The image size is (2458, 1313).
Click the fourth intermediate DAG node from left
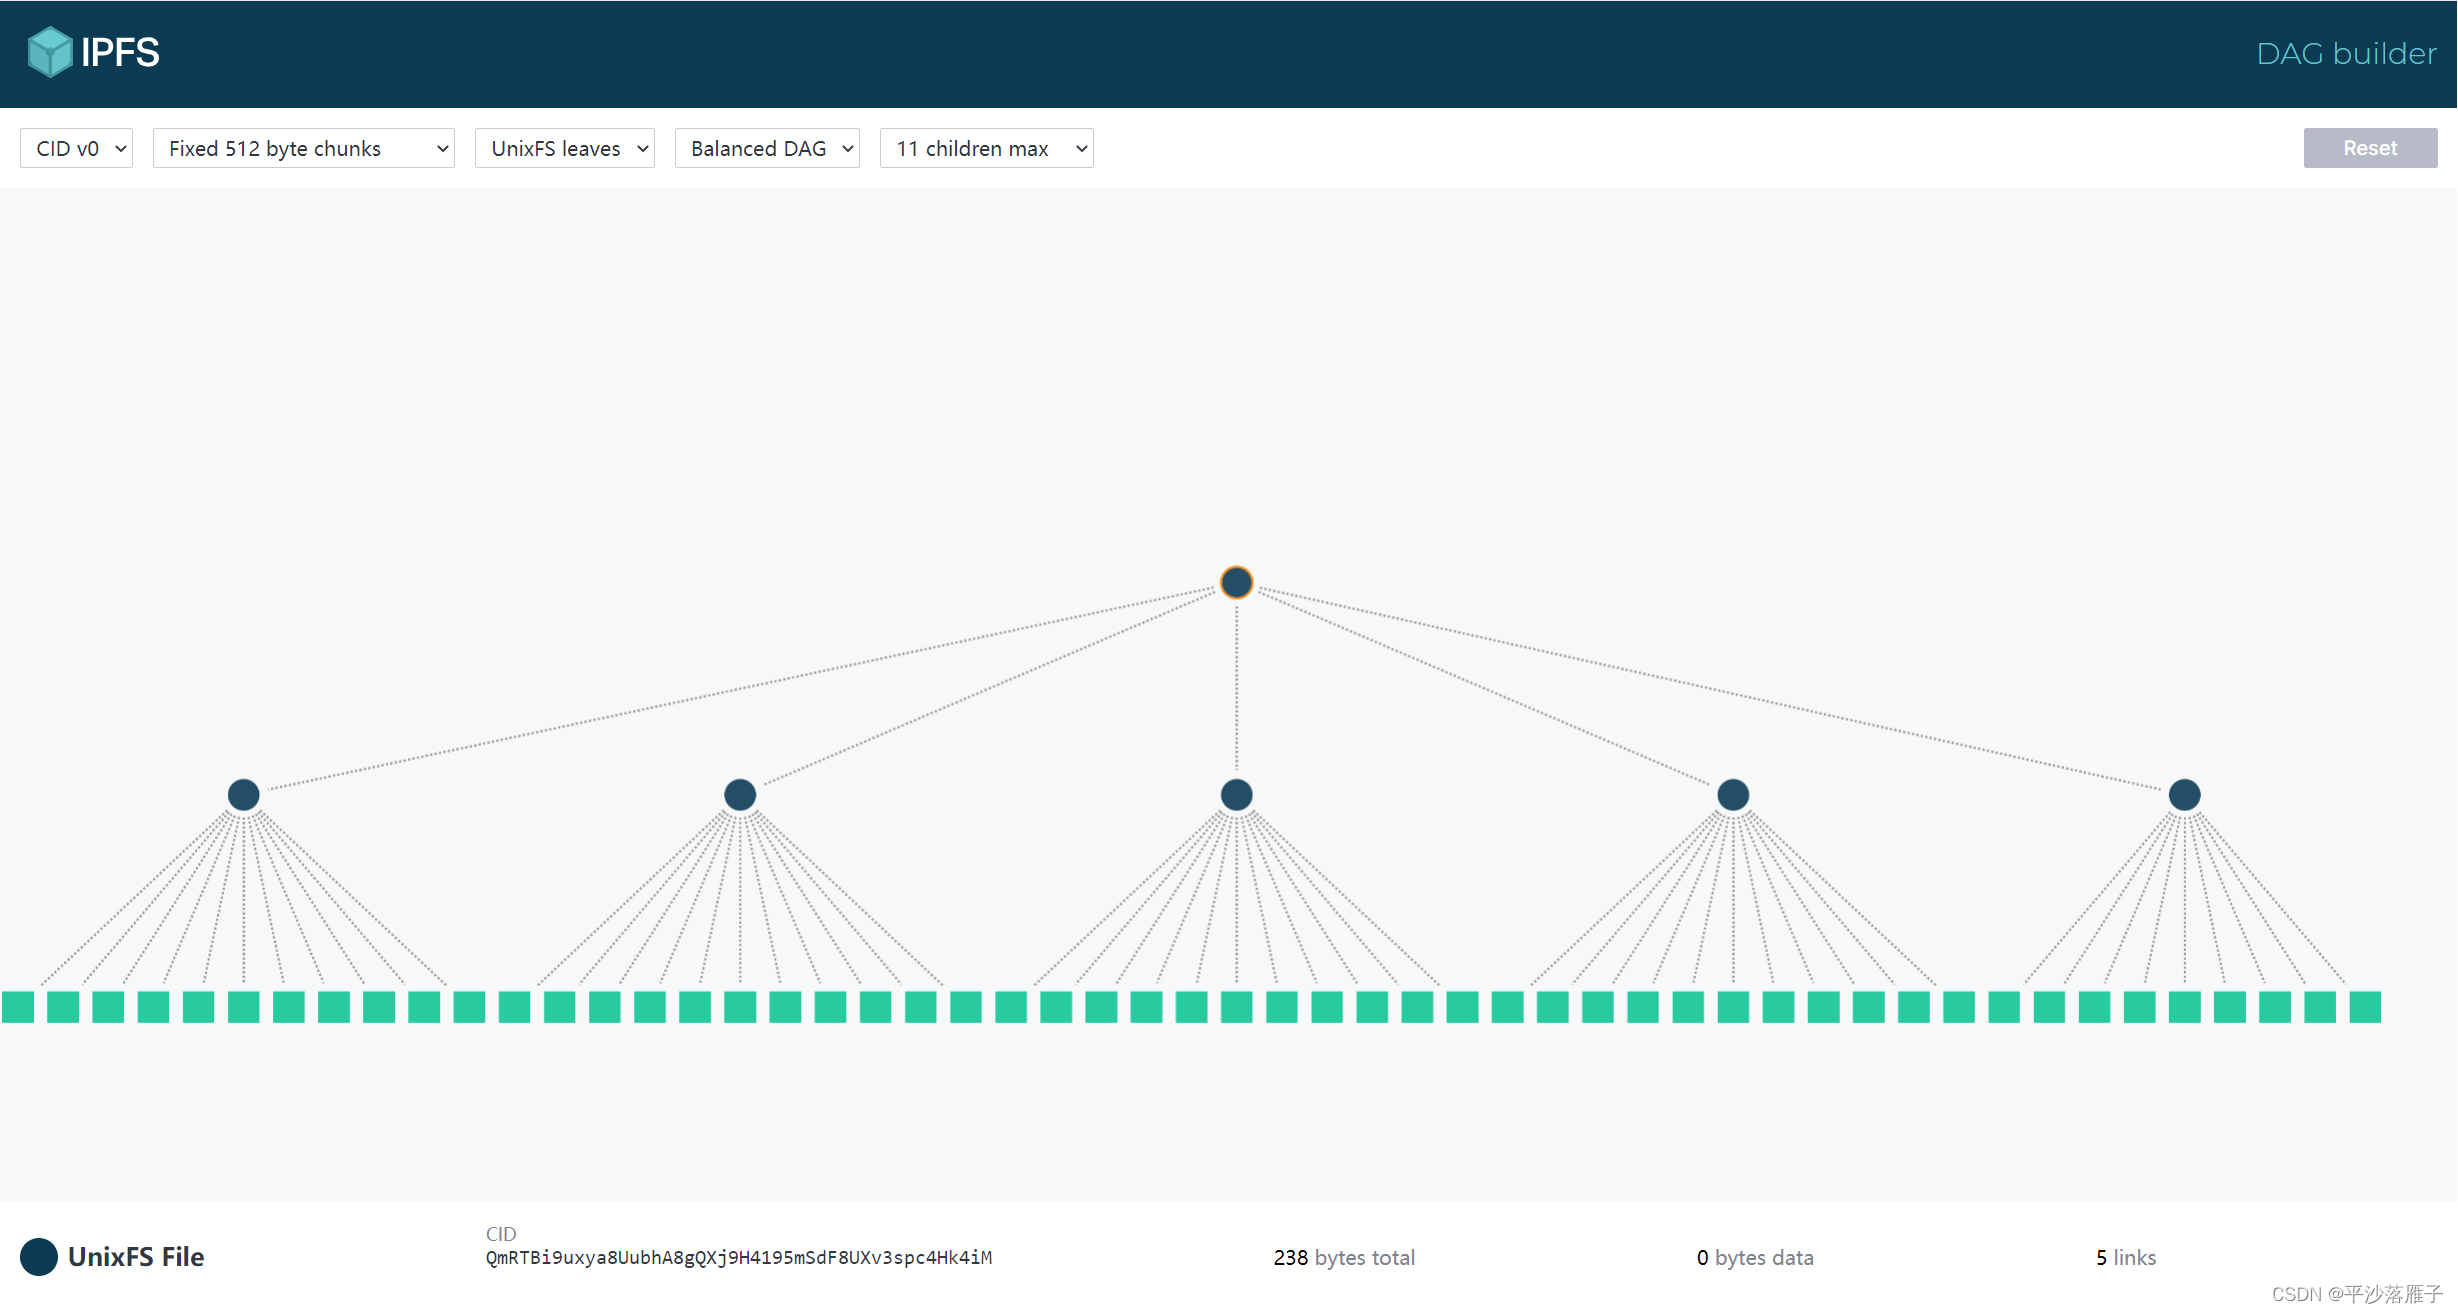1733,795
